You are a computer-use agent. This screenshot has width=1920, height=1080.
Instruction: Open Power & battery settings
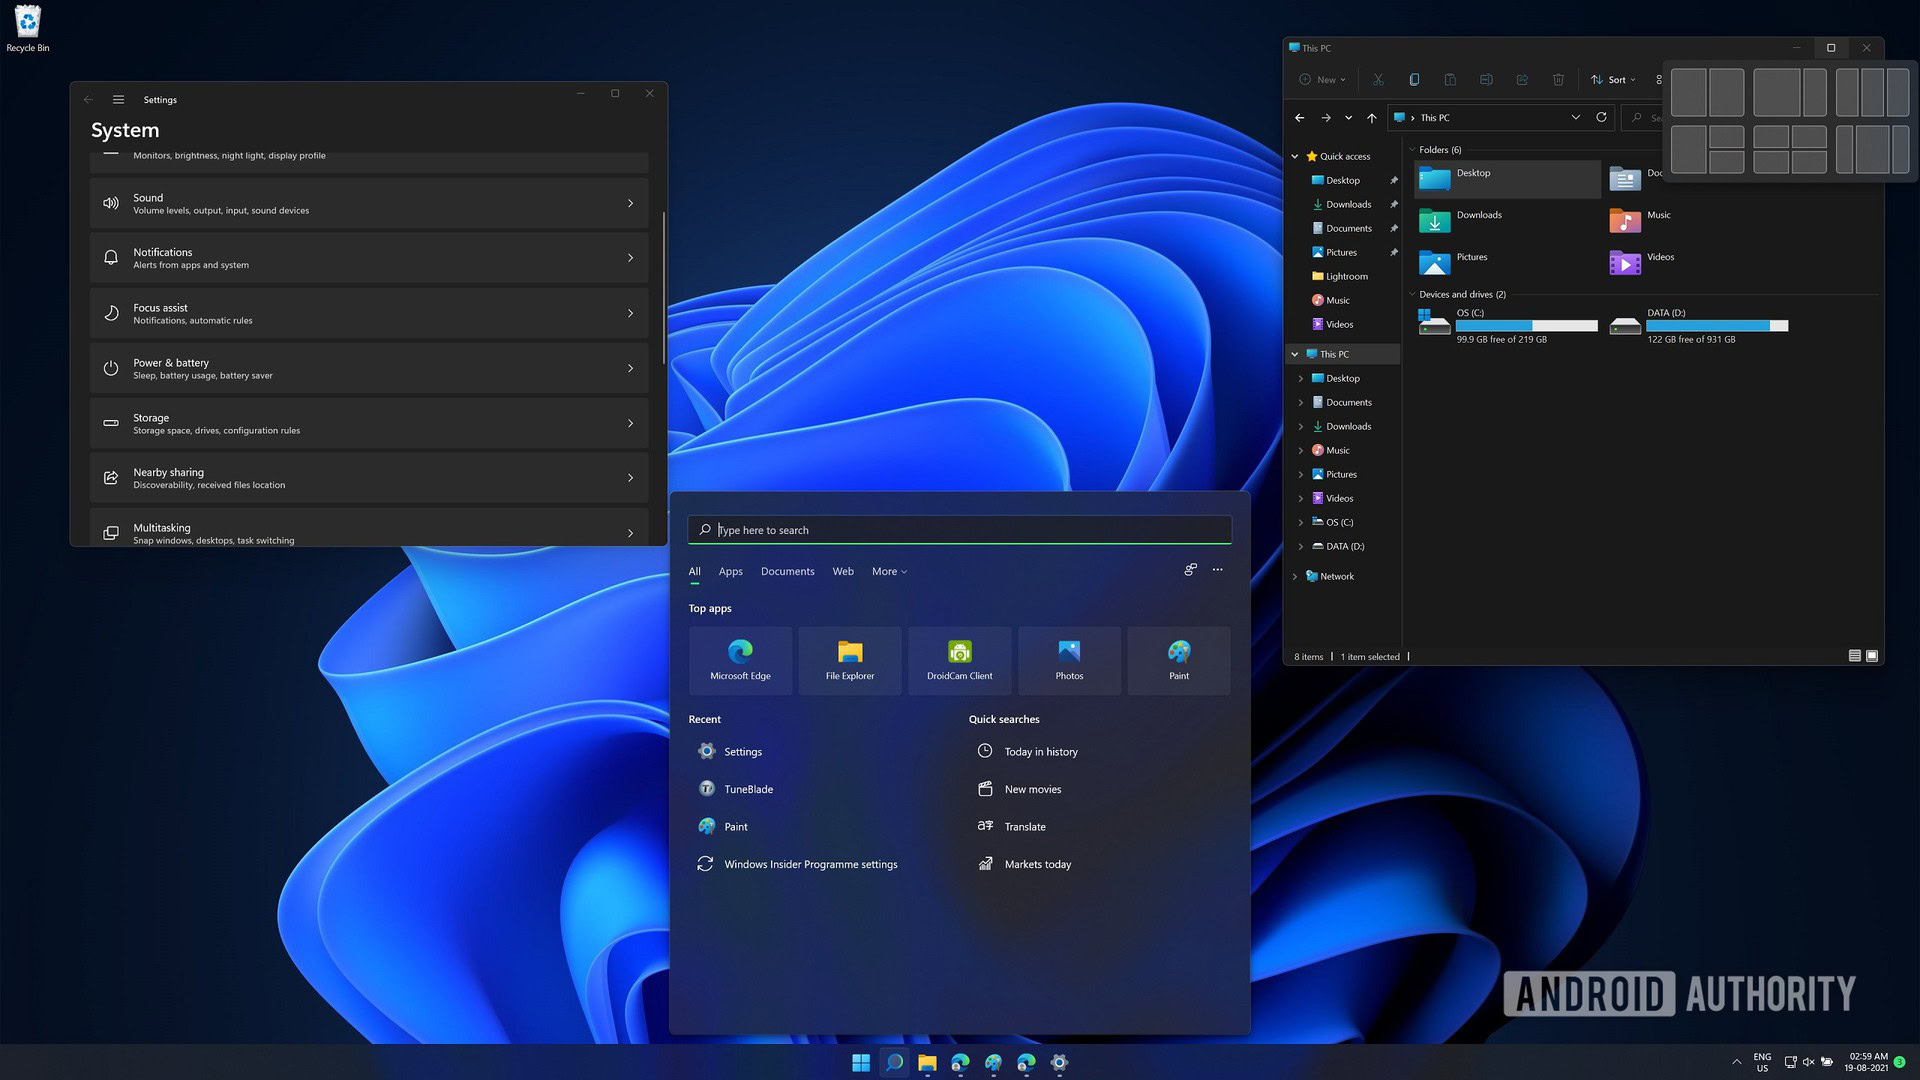coord(368,369)
